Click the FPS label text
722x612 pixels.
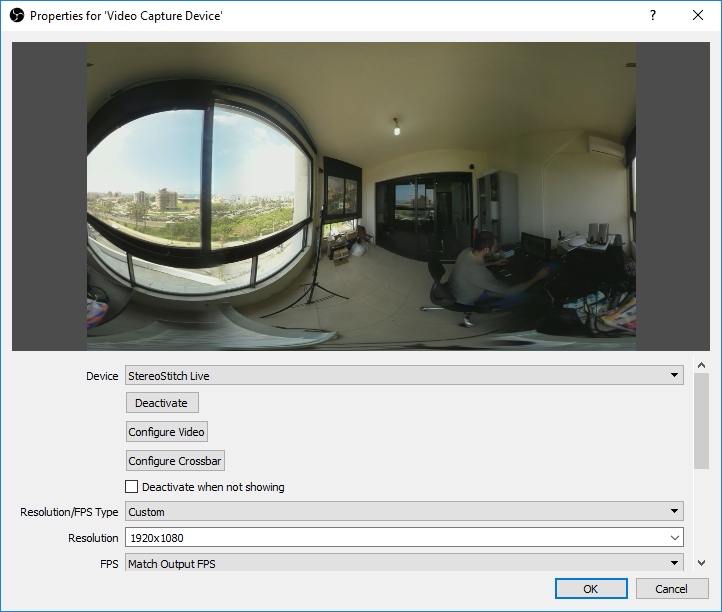pyautogui.click(x=109, y=564)
